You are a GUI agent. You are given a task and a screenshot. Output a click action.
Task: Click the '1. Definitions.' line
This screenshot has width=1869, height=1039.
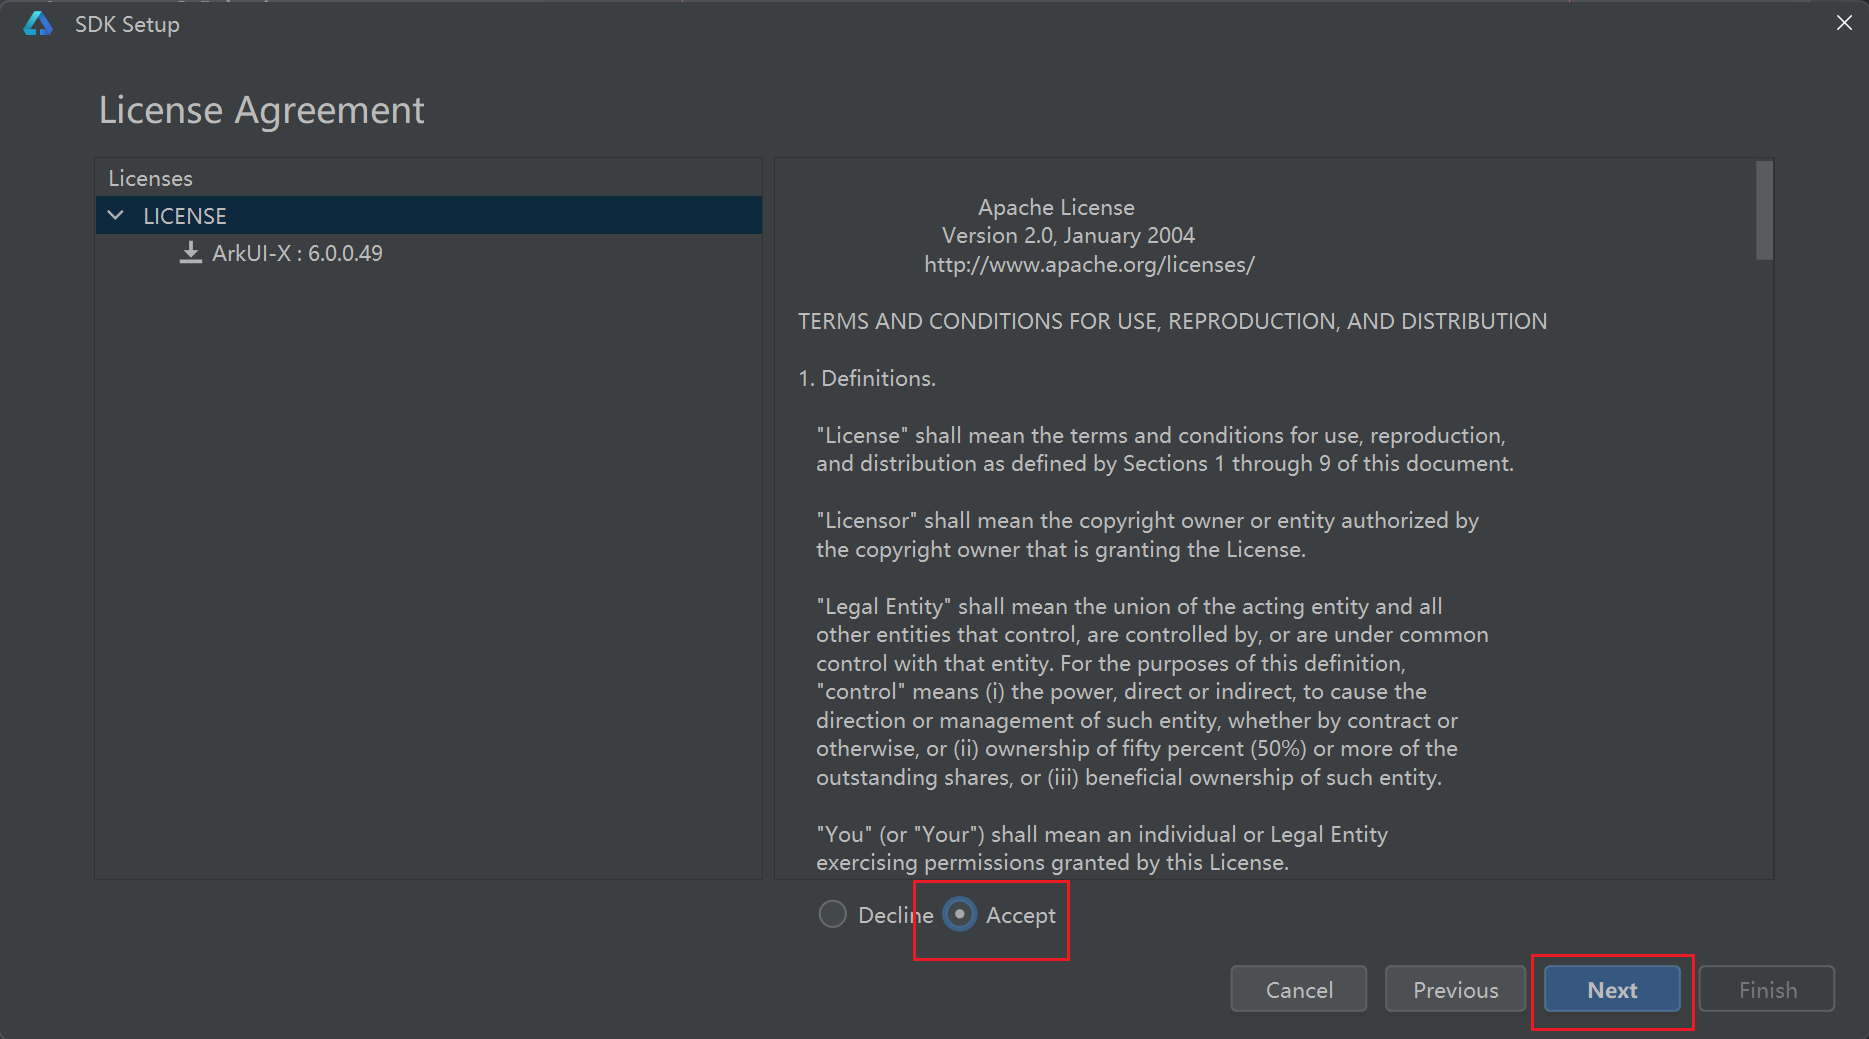click(867, 379)
